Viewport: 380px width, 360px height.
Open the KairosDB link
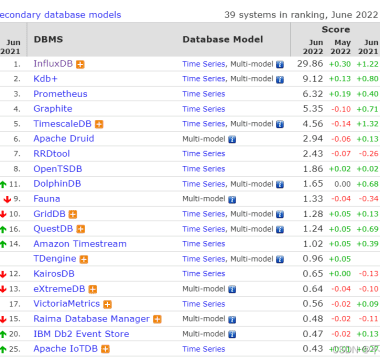tap(54, 274)
